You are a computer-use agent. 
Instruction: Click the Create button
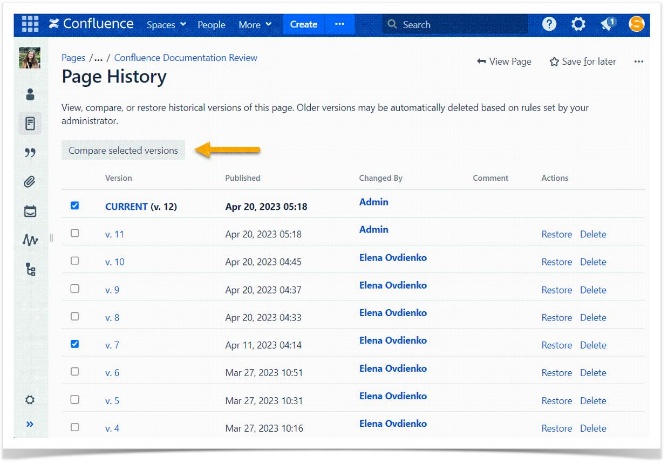click(304, 24)
